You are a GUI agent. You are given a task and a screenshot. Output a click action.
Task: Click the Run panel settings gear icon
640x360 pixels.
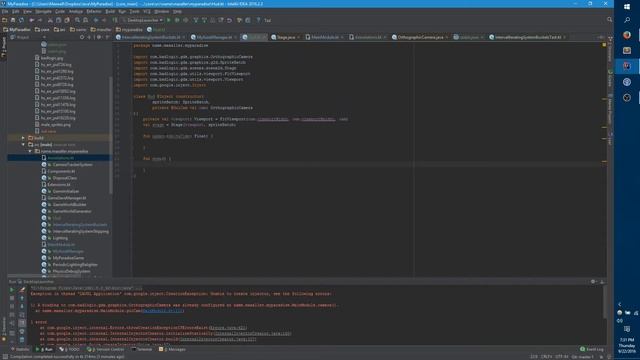click(x=593, y=282)
